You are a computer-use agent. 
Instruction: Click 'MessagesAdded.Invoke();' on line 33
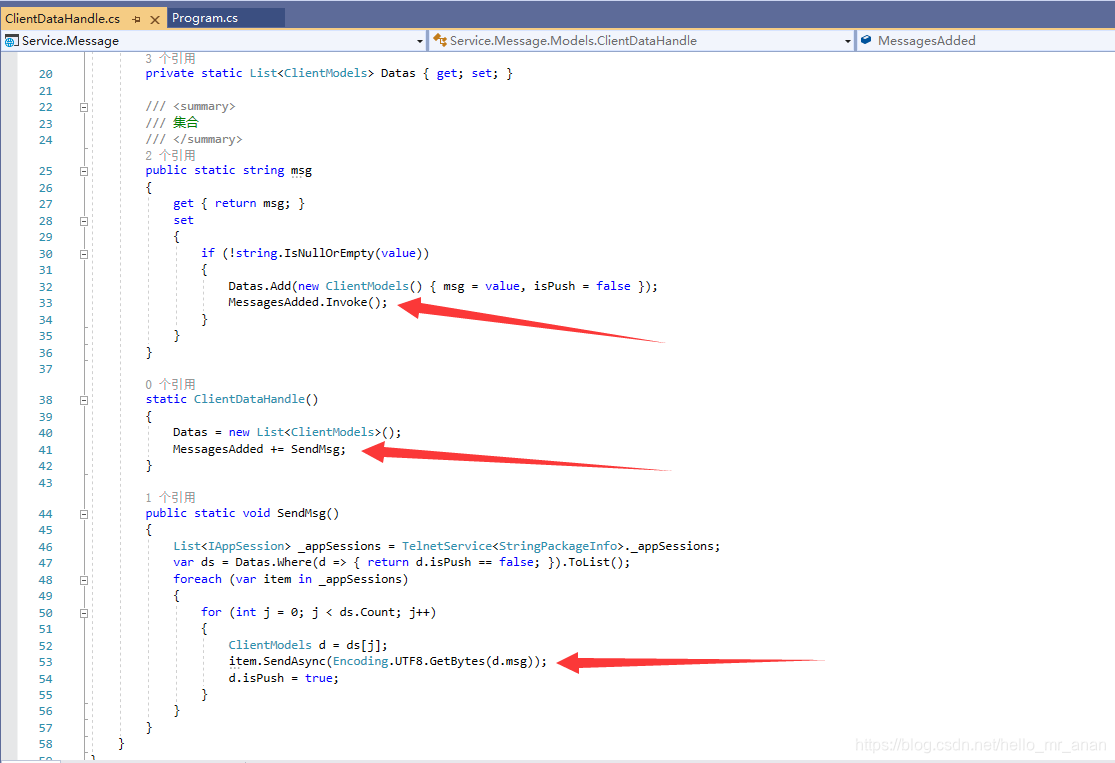click(308, 302)
